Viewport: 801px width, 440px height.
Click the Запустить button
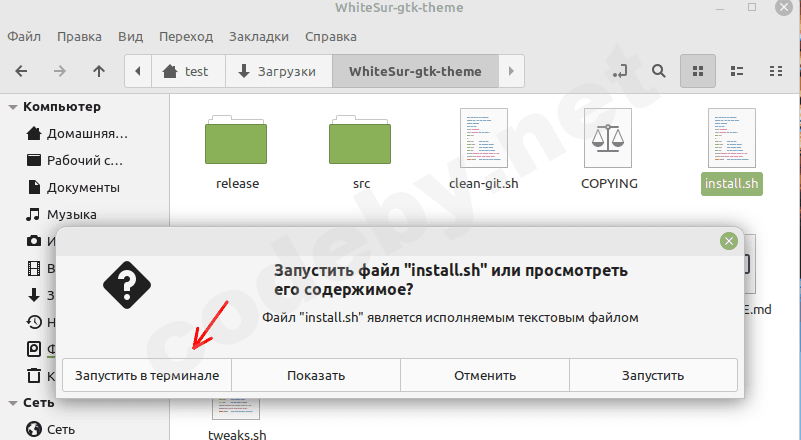(653, 375)
